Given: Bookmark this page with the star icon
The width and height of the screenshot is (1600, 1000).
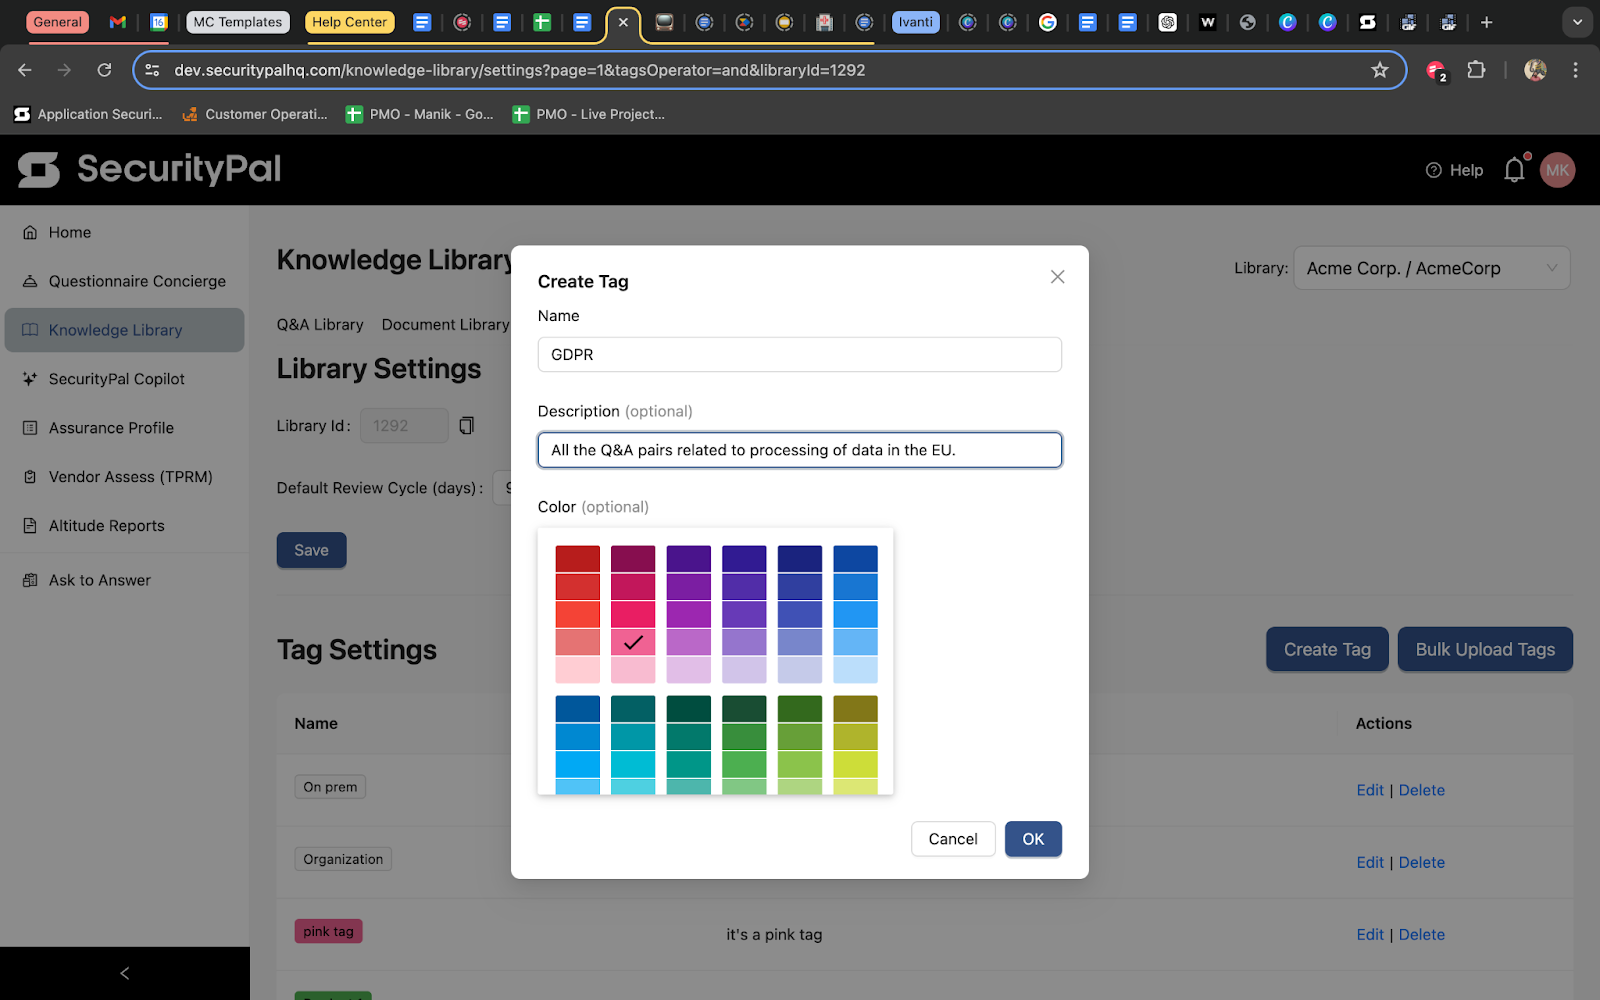Looking at the screenshot, I should (x=1380, y=70).
